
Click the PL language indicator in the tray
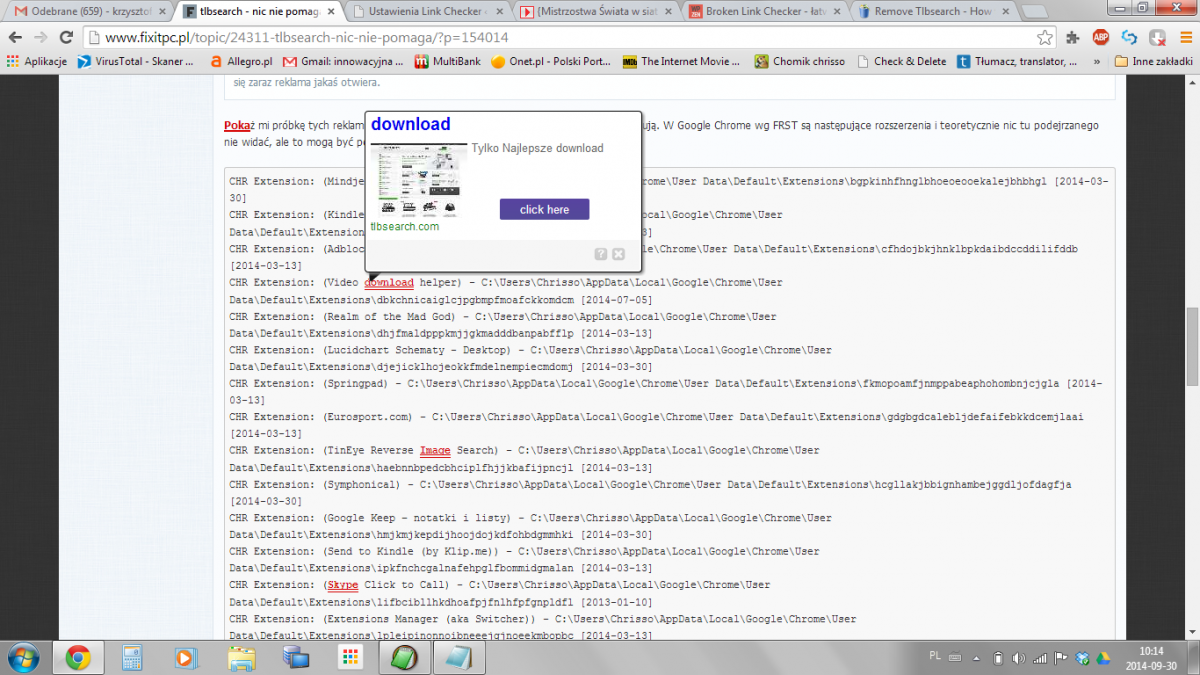(x=935, y=656)
